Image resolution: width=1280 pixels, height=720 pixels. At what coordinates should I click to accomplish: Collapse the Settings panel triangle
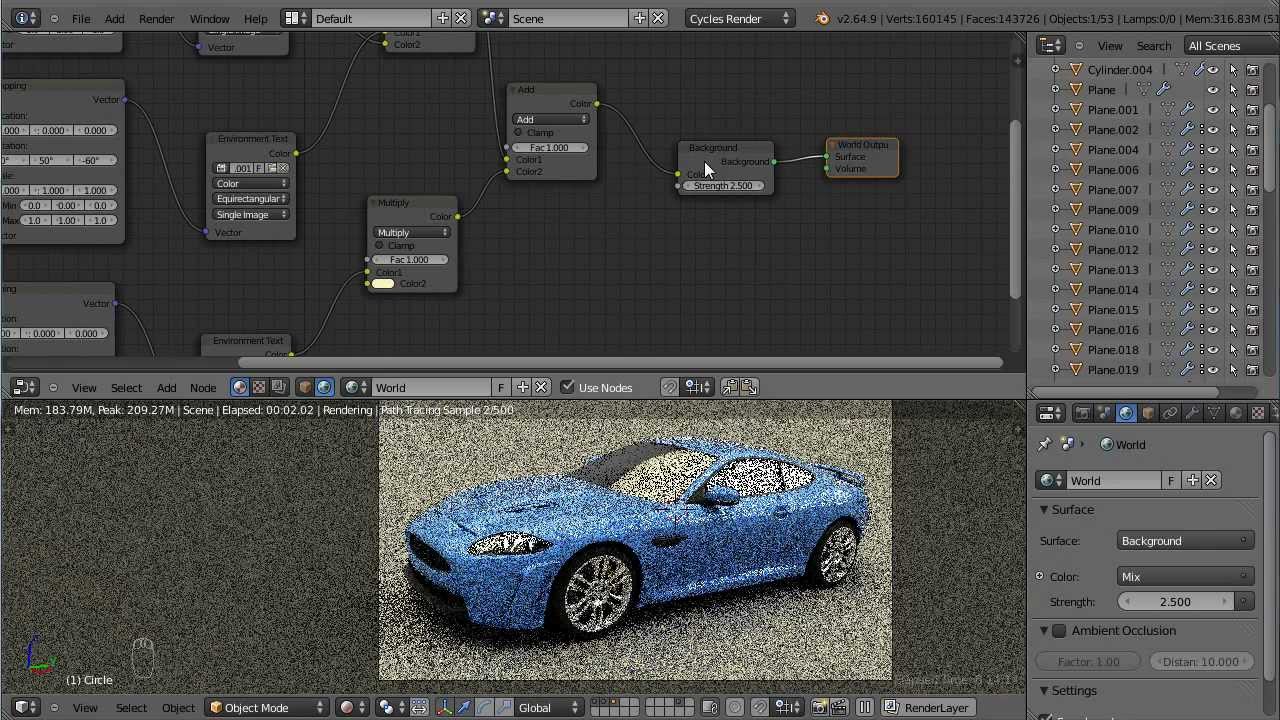[1044, 691]
